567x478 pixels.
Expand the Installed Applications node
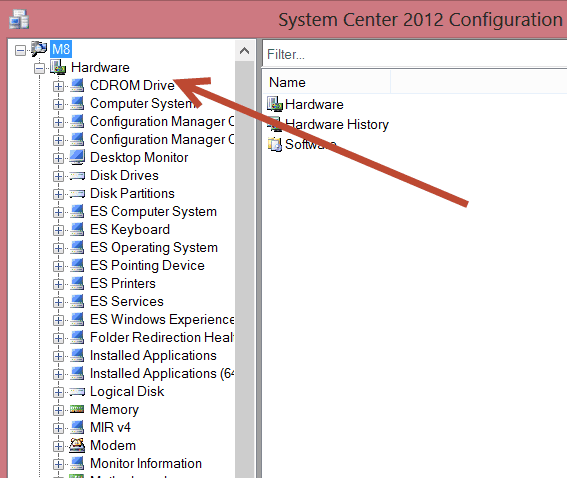pos(58,356)
